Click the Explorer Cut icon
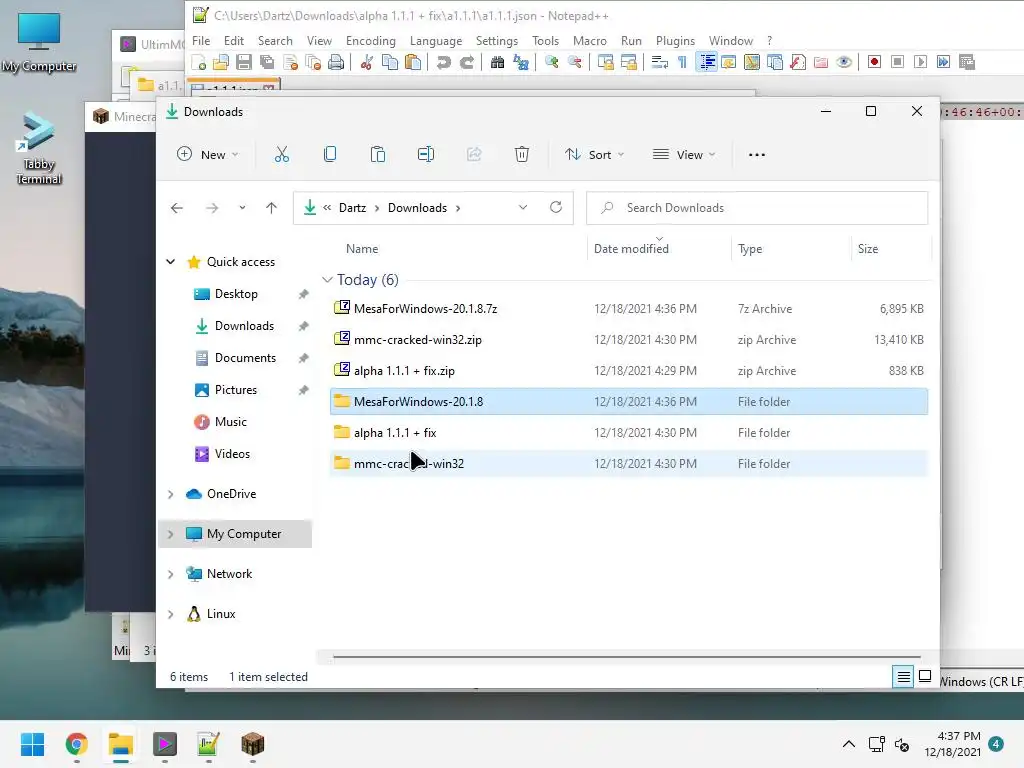 pyautogui.click(x=281, y=155)
